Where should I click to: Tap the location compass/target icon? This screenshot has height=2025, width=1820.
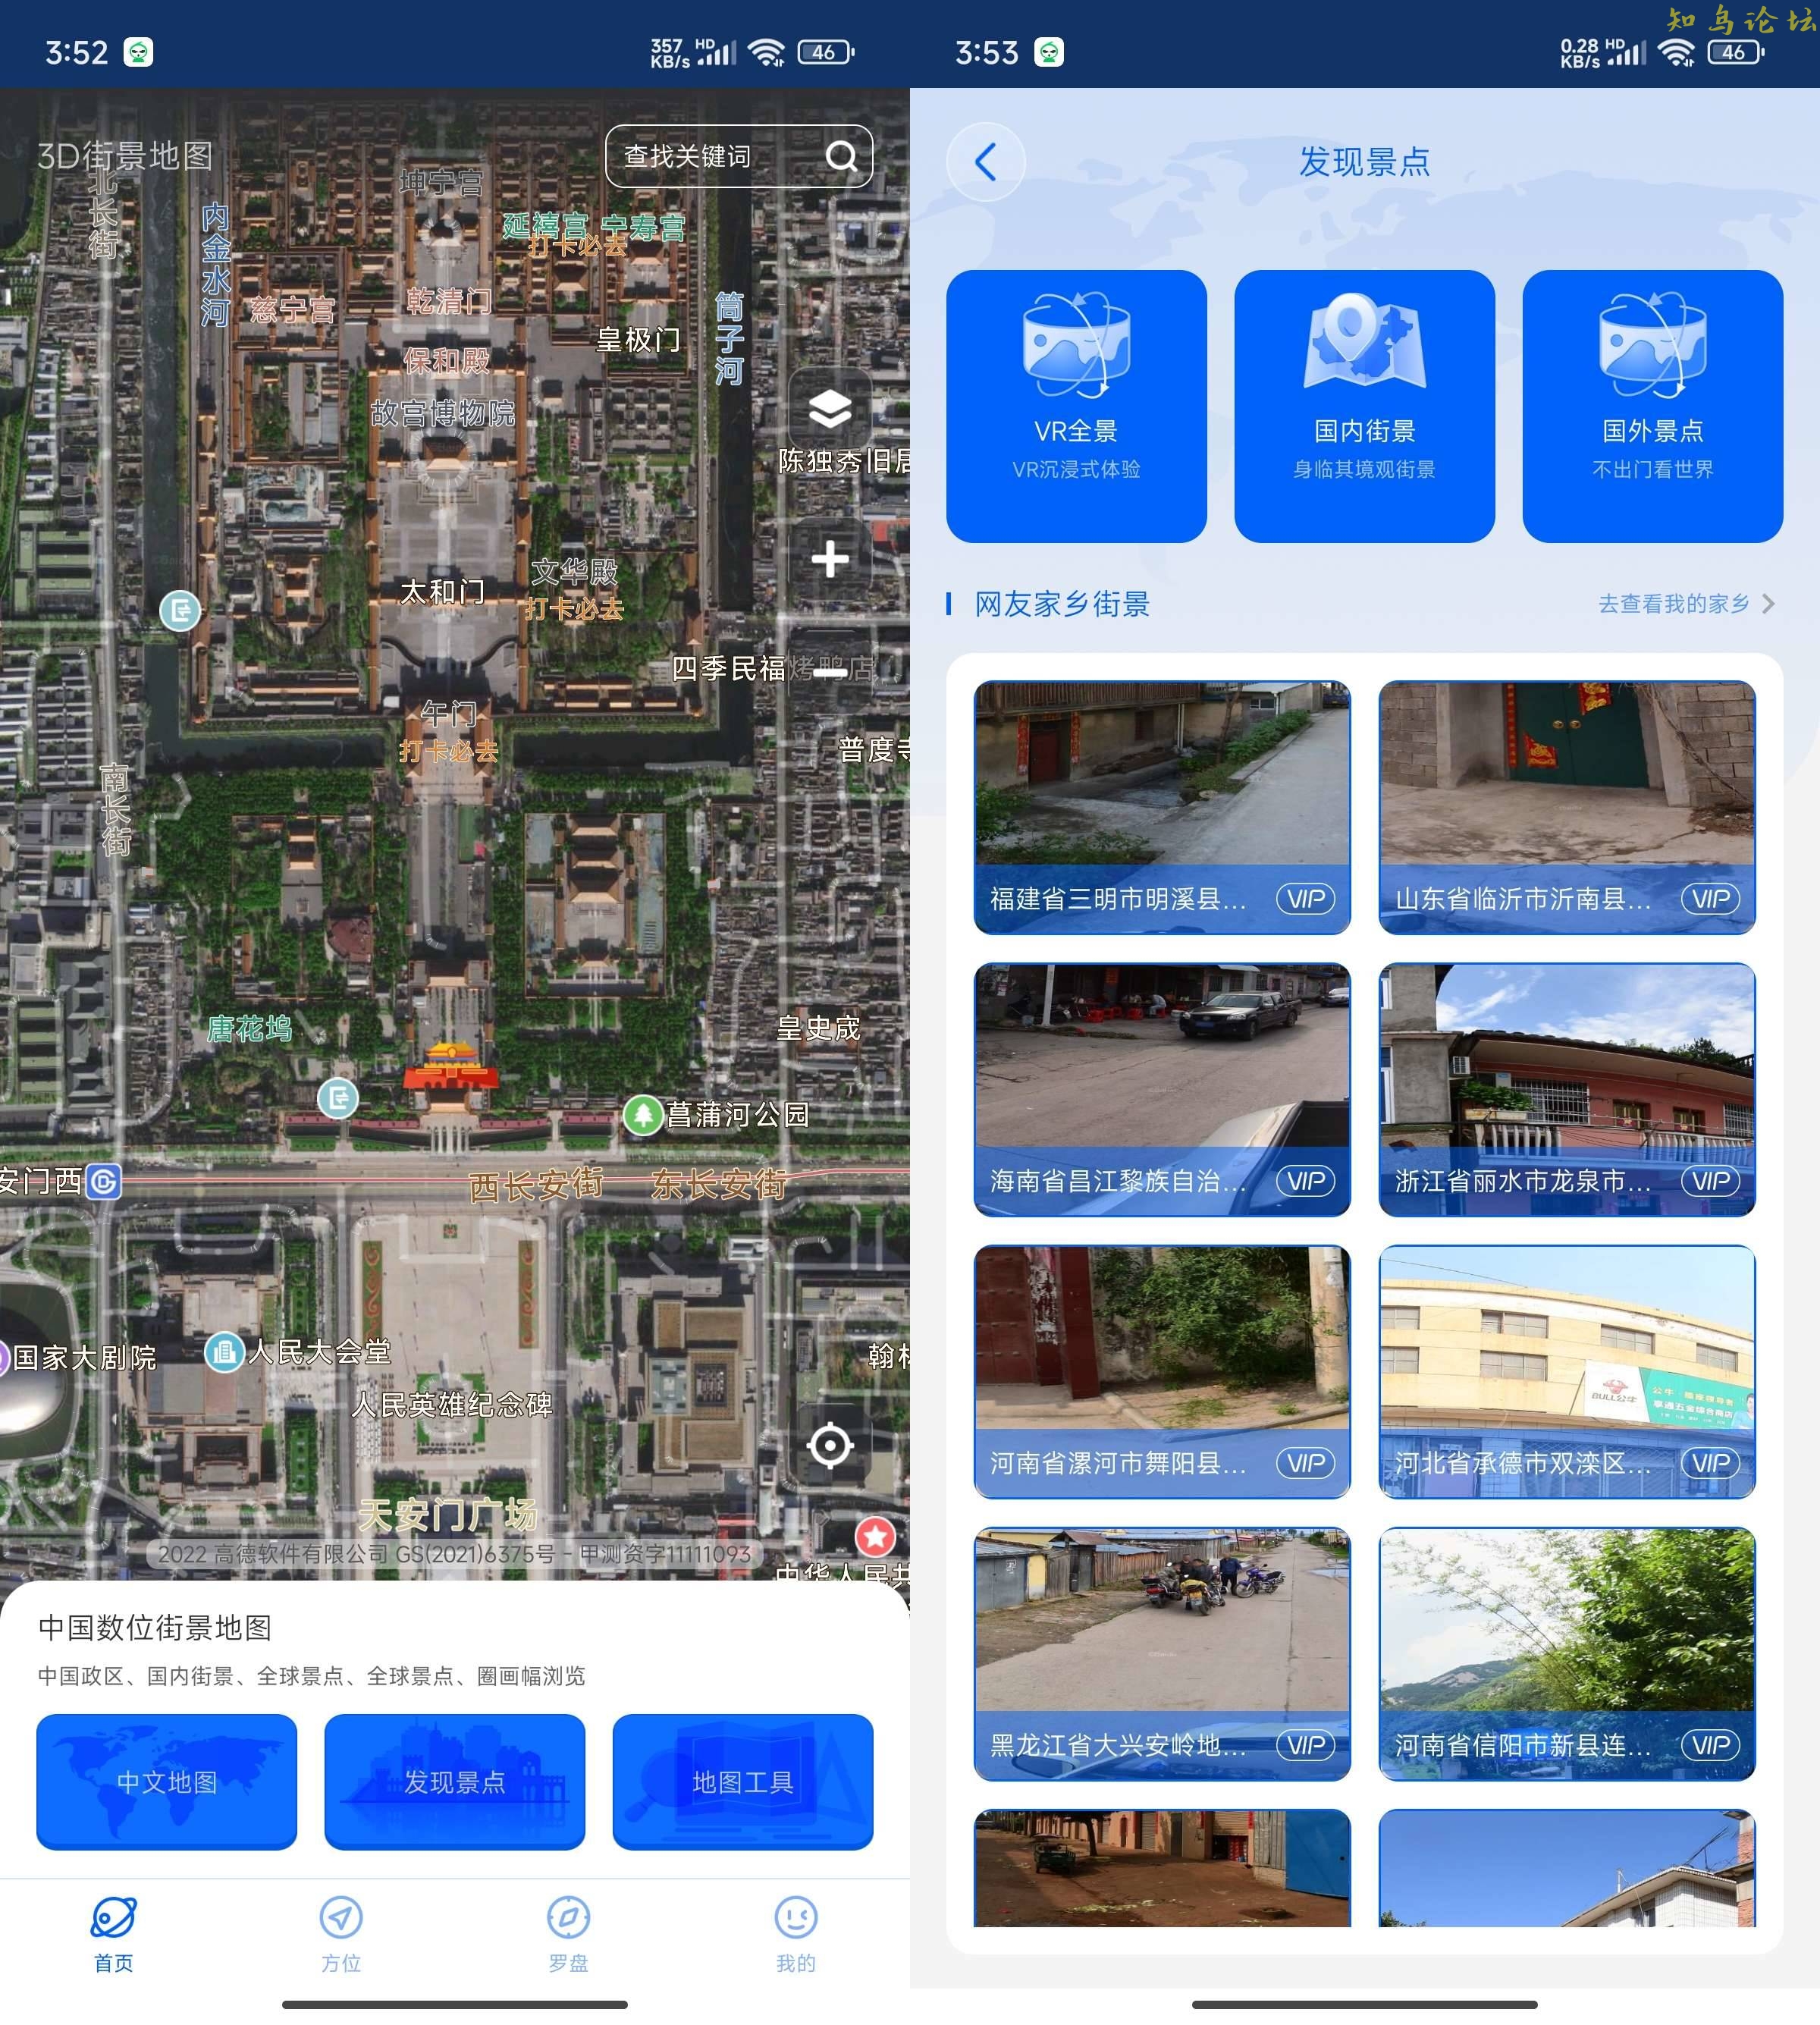click(x=827, y=1449)
